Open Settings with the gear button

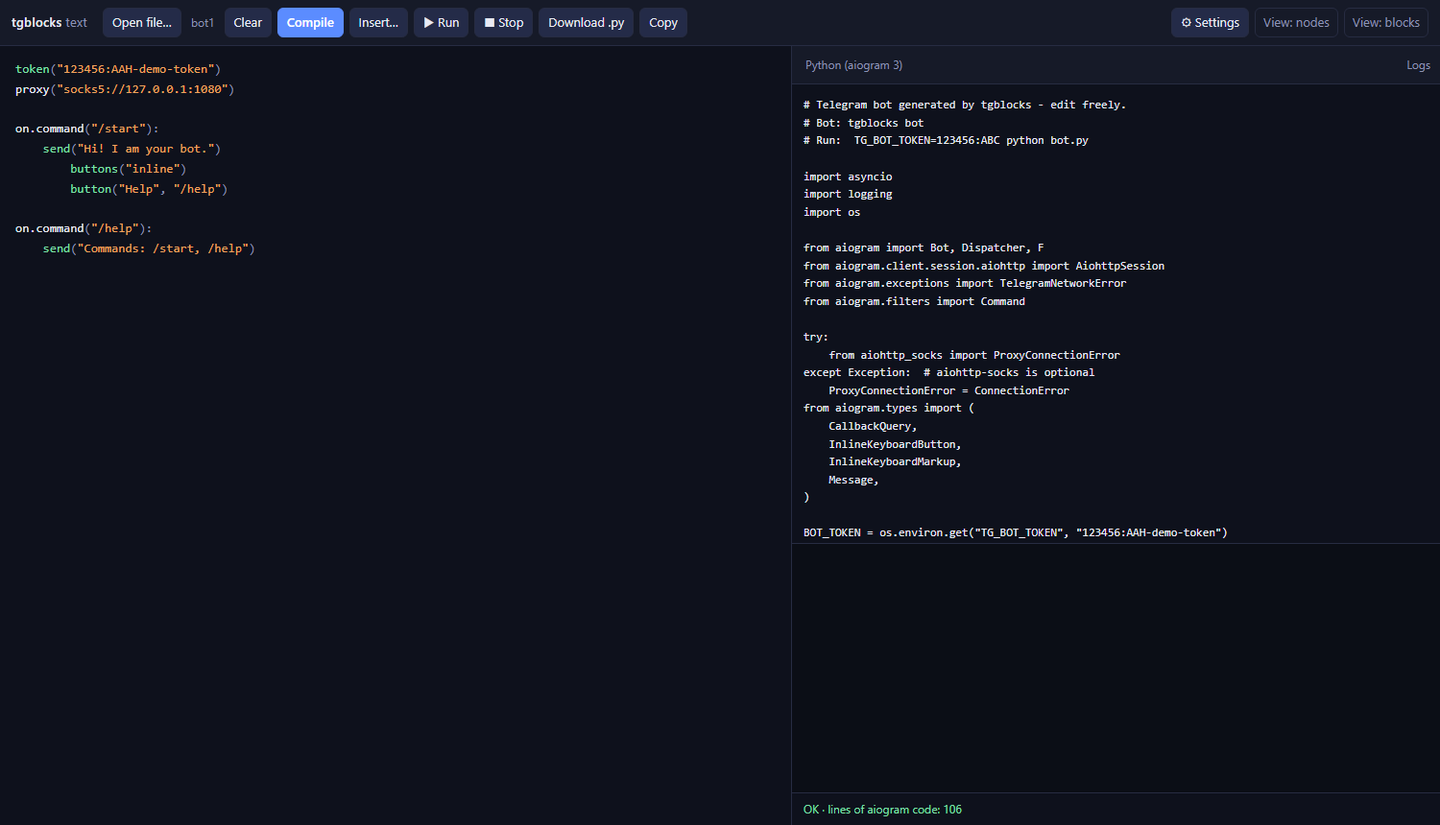point(1210,22)
